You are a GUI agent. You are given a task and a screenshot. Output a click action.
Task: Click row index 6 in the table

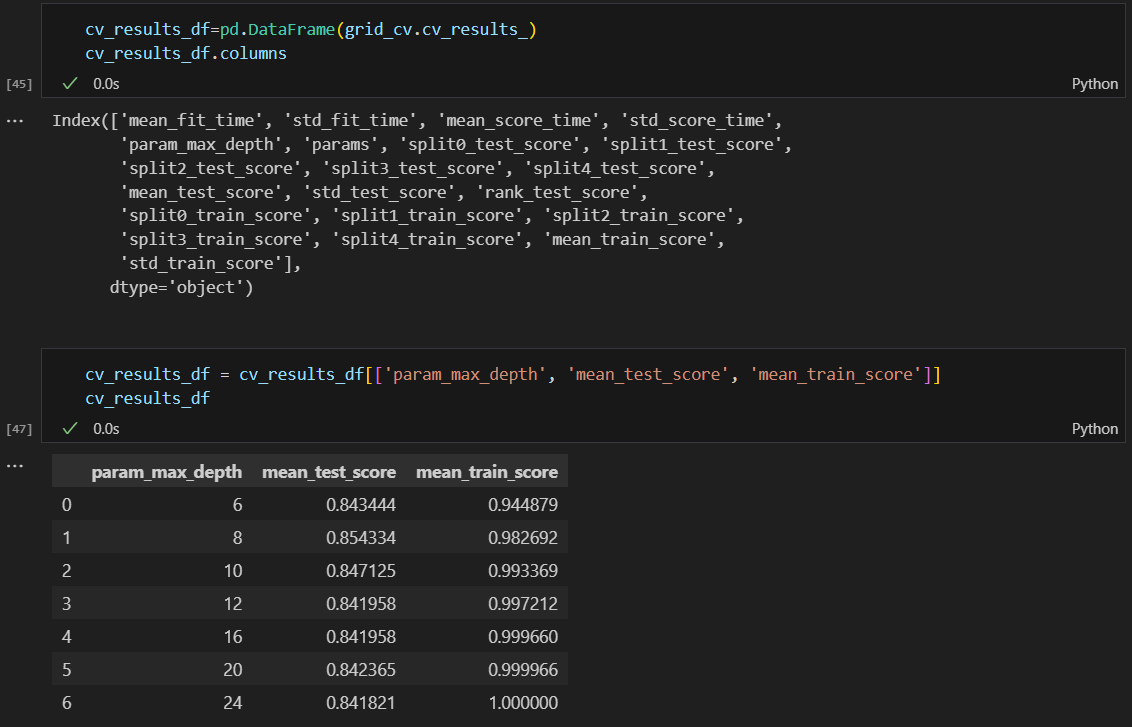[66, 702]
